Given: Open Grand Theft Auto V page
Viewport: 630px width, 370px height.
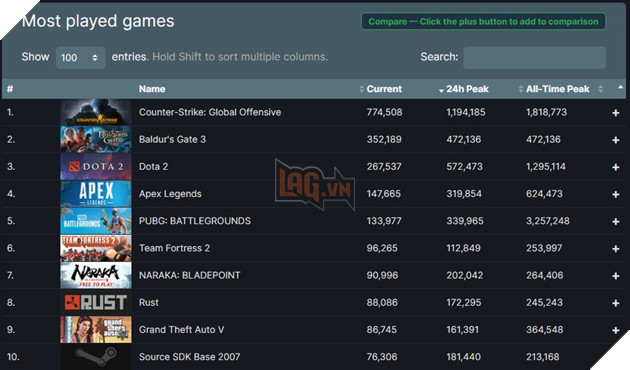Looking at the screenshot, I should pos(182,330).
